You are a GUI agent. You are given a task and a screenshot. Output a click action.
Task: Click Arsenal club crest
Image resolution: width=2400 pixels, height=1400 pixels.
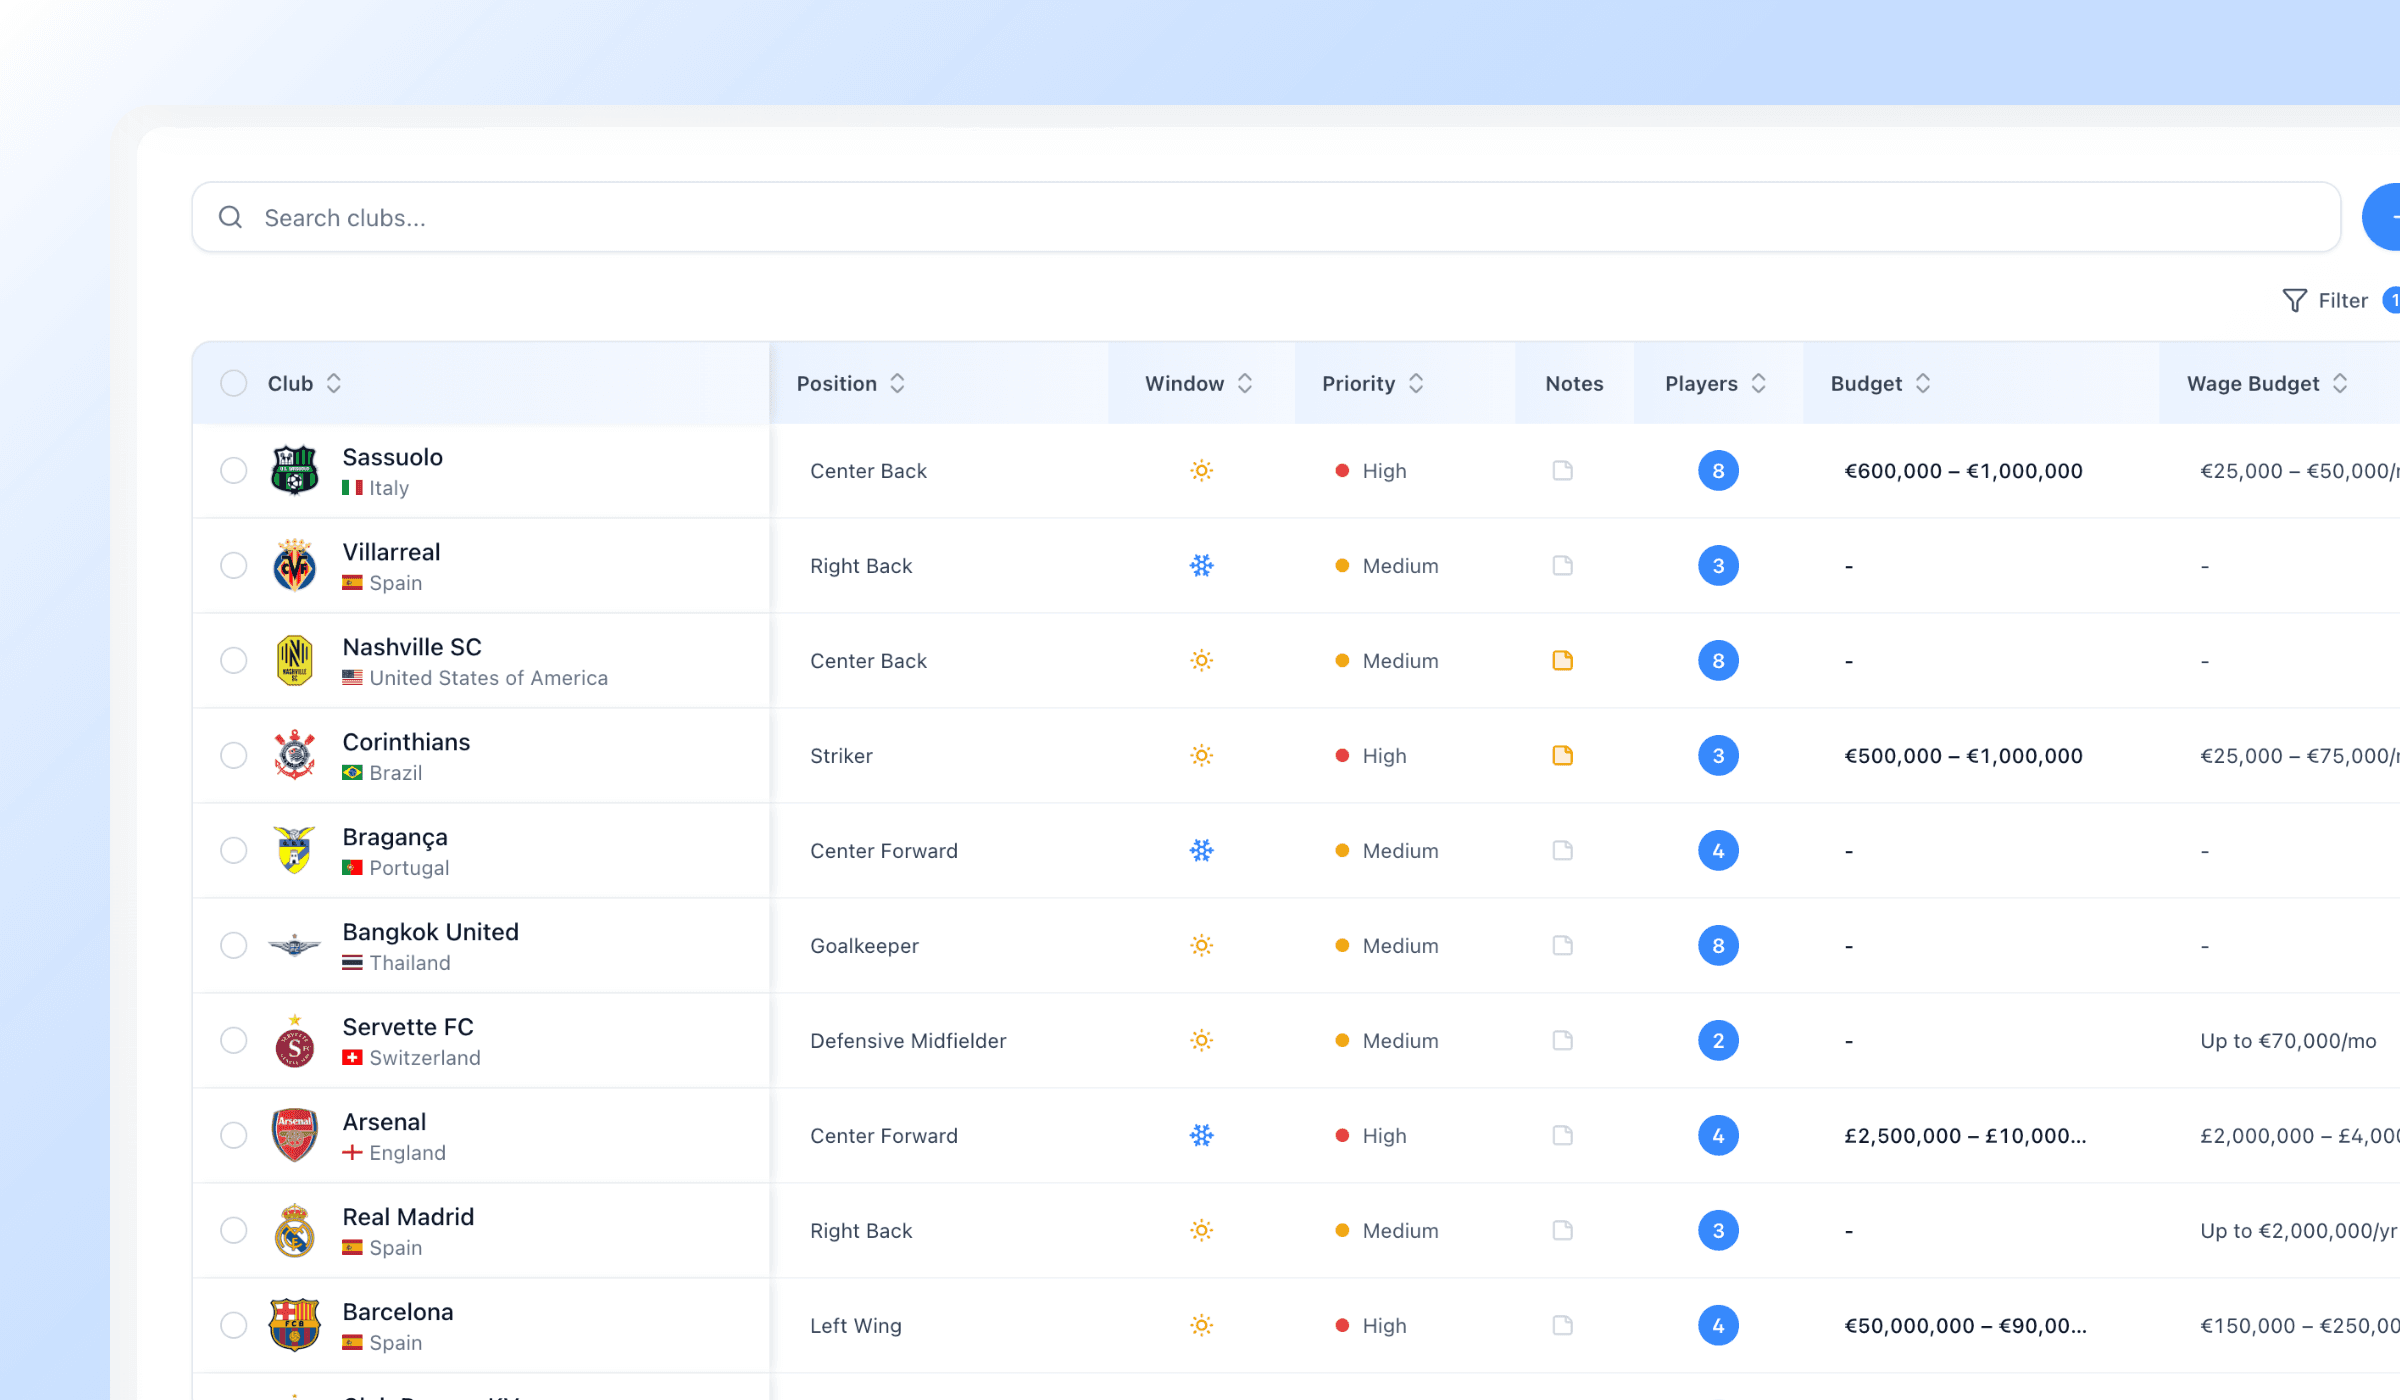294,1135
